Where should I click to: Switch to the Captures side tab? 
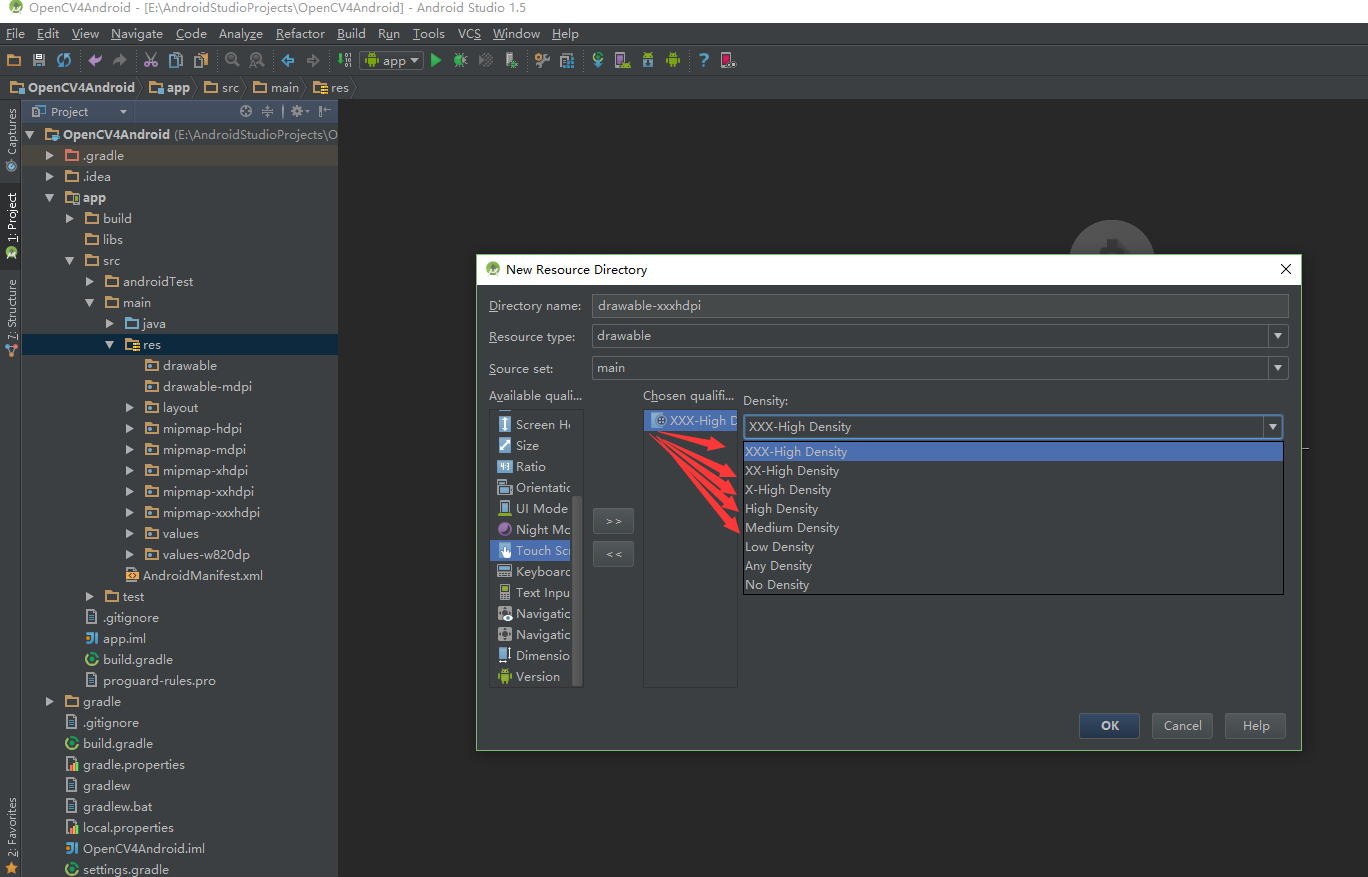11,140
